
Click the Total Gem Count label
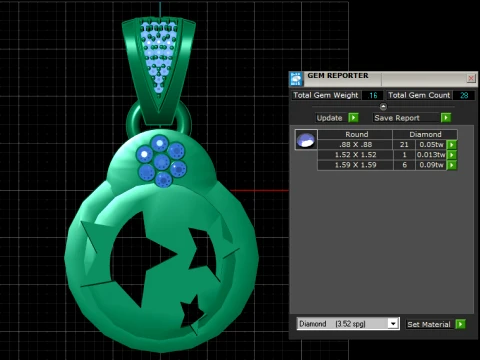(419, 95)
